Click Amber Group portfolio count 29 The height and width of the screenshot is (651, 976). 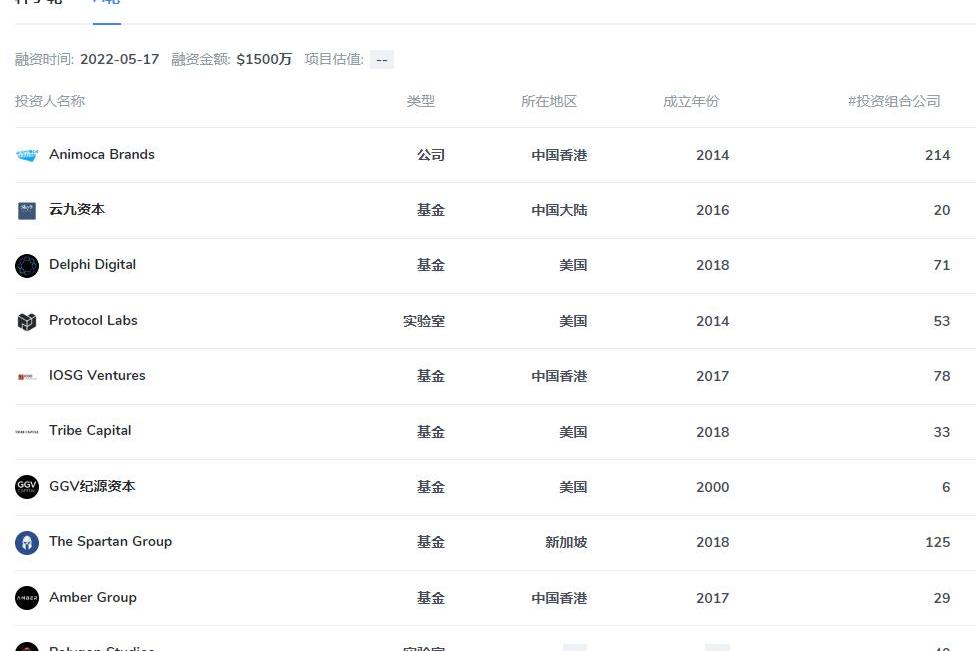(x=942, y=598)
